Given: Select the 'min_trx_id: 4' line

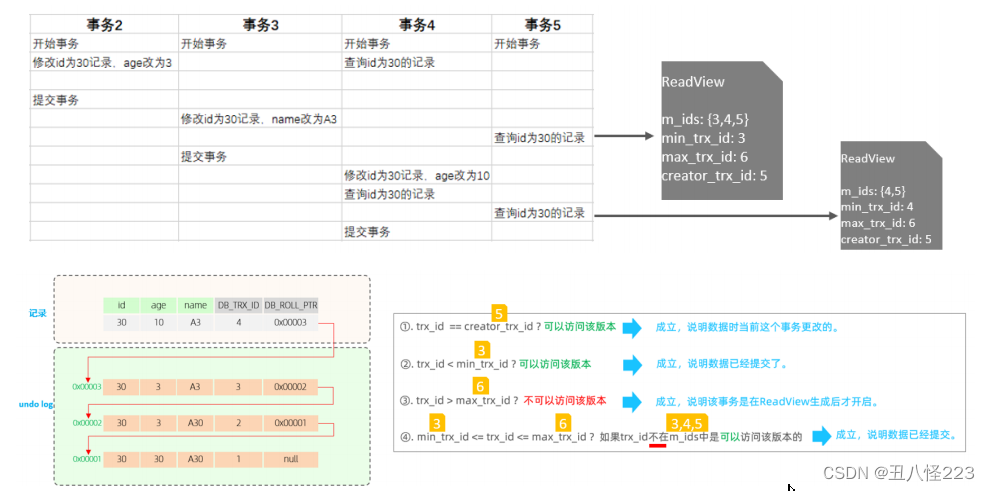Looking at the screenshot, I should click(877, 206).
